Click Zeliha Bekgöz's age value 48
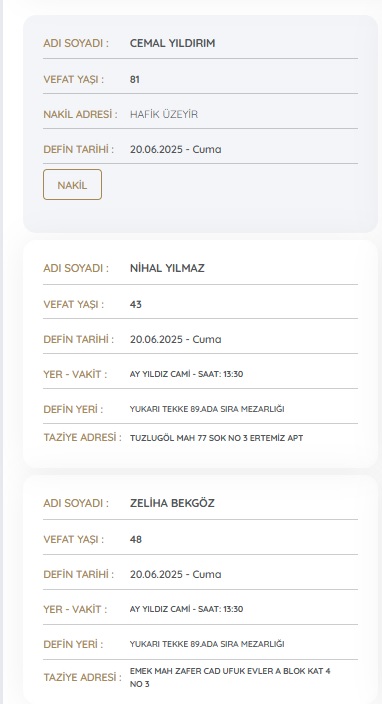 (x=136, y=539)
